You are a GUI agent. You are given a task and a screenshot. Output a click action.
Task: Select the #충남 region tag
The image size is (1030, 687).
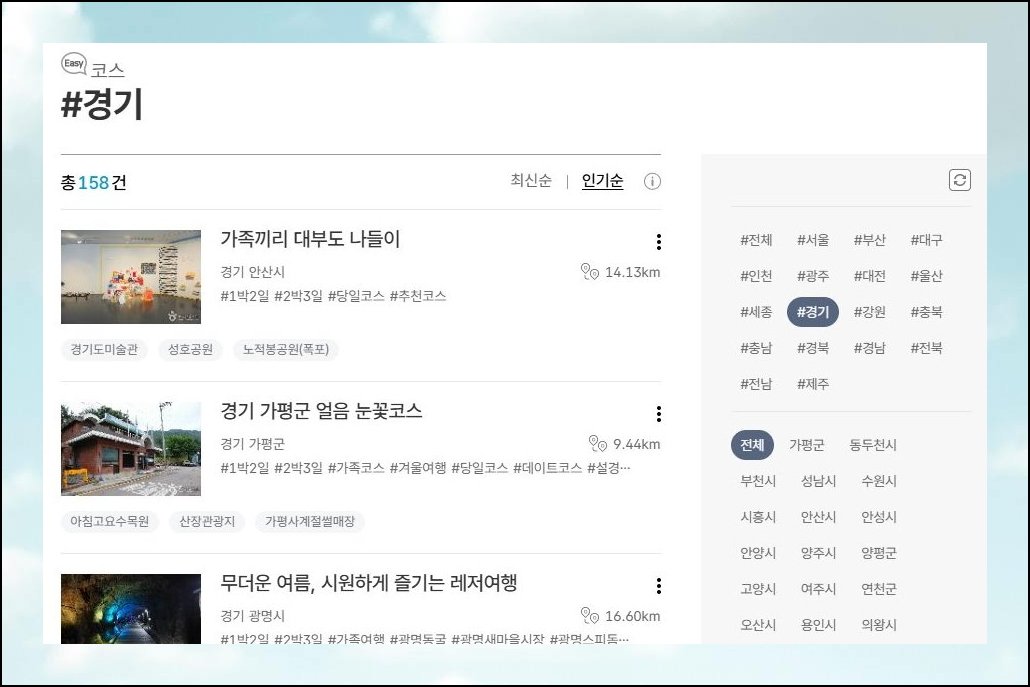pos(756,348)
